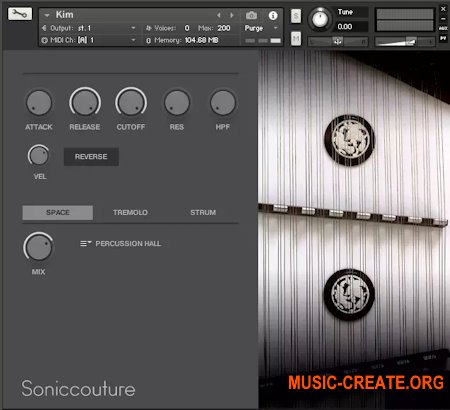The width and height of the screenshot is (450, 410).
Task: Adjust the volume slider
Action: tap(405, 42)
